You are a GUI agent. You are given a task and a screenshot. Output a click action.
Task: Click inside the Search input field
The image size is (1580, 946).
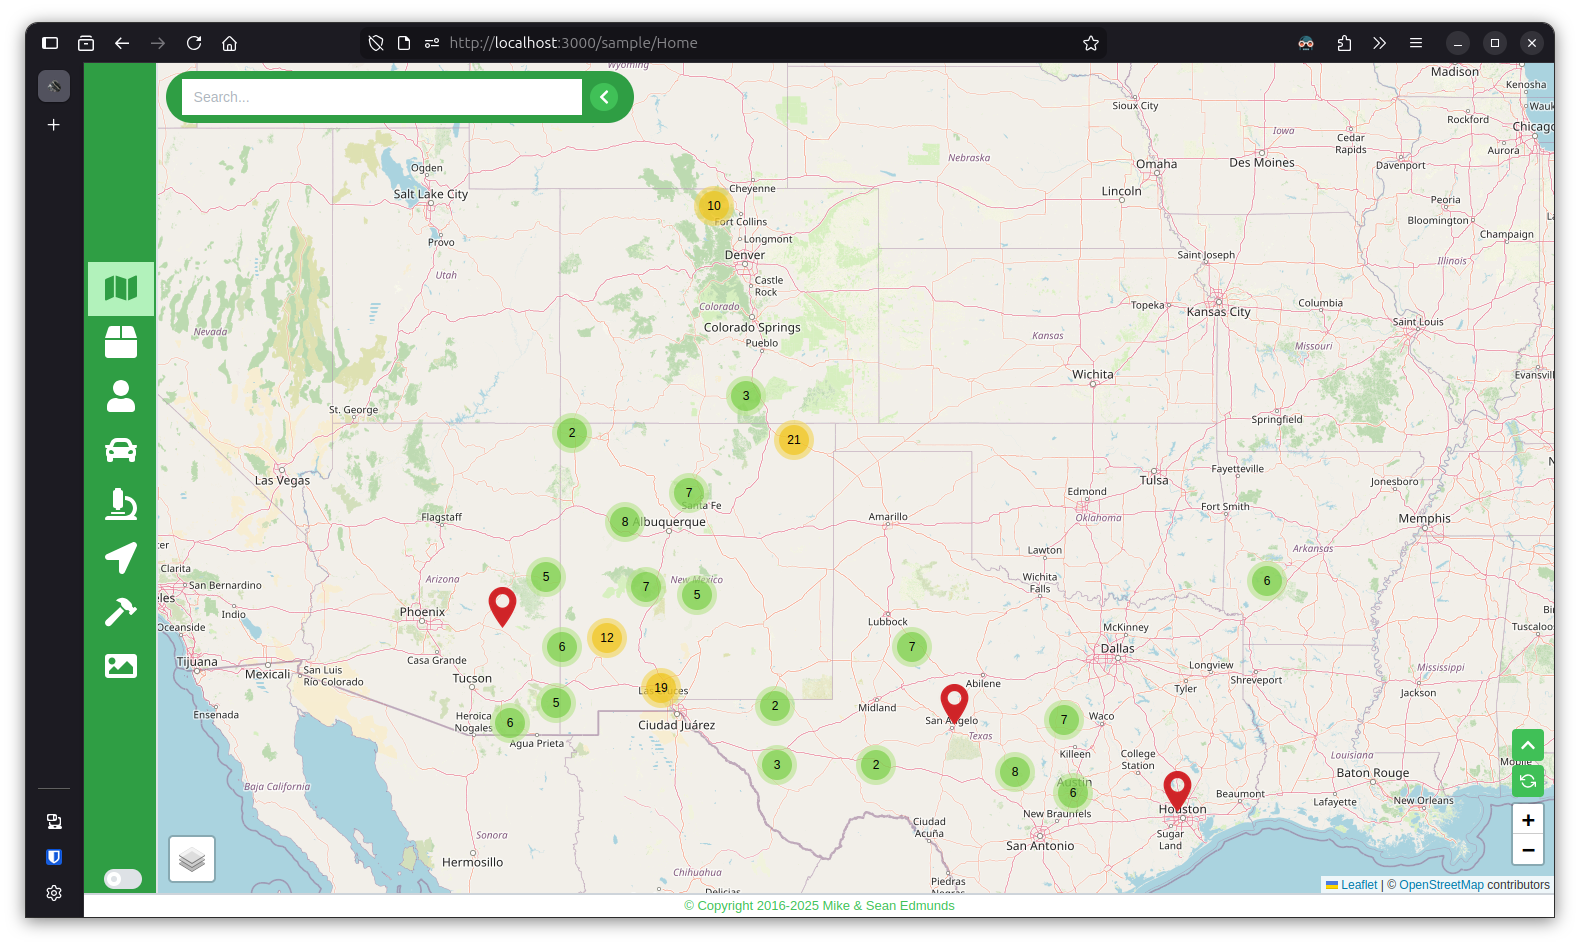pyautogui.click(x=381, y=97)
